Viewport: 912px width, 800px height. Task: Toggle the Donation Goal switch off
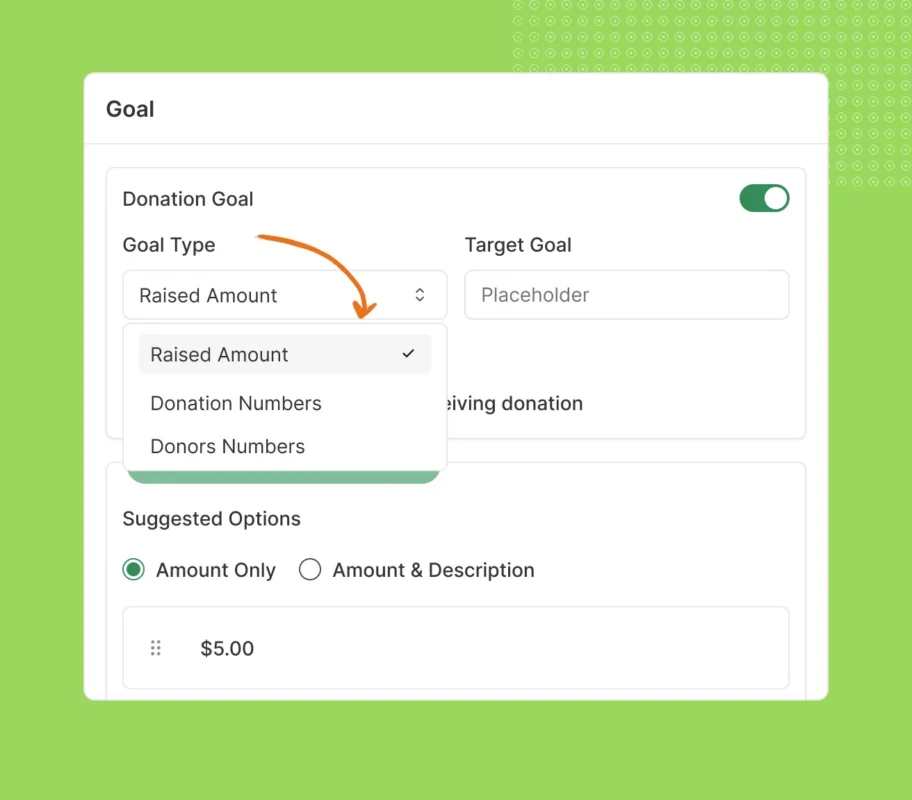pos(764,198)
